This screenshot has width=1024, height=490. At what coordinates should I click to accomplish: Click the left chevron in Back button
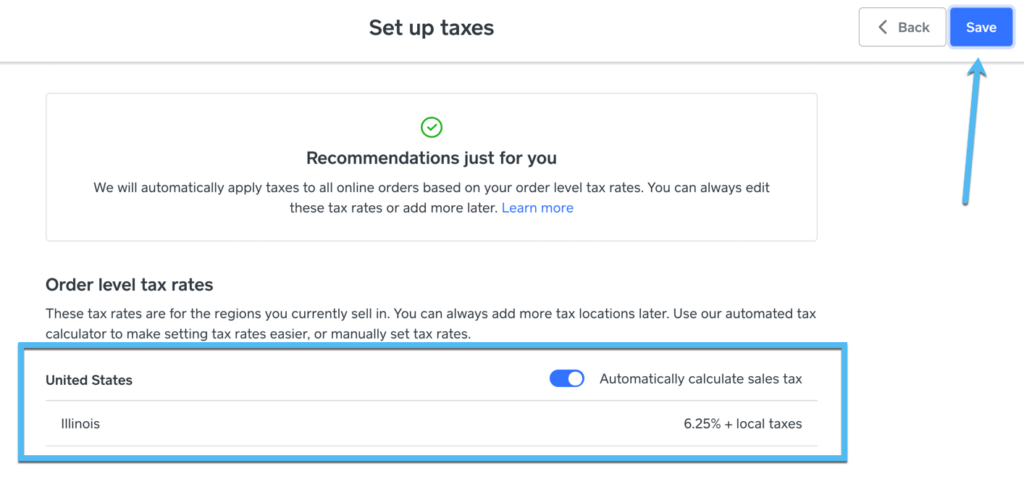882,27
